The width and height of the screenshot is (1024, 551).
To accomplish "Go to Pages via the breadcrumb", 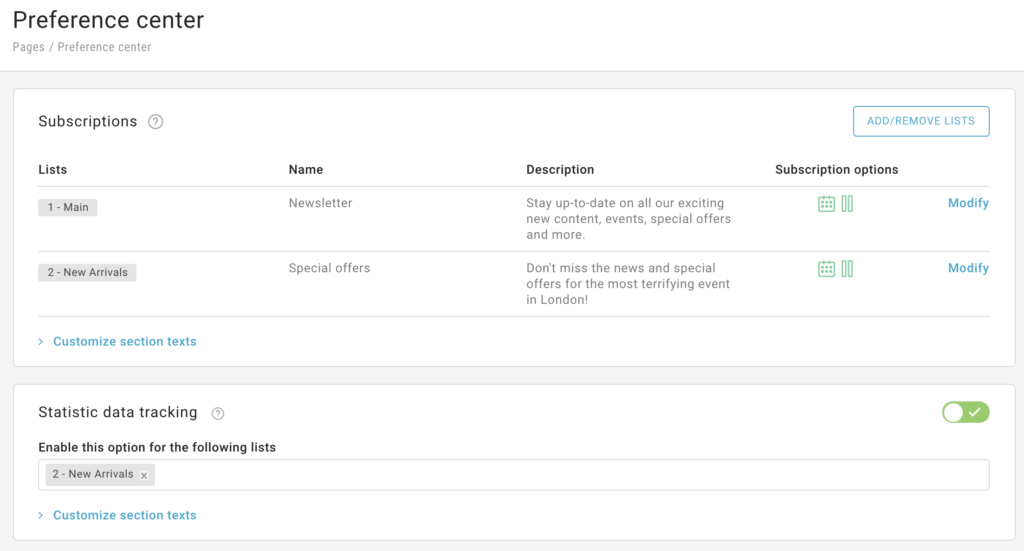I will pyautogui.click(x=28, y=47).
